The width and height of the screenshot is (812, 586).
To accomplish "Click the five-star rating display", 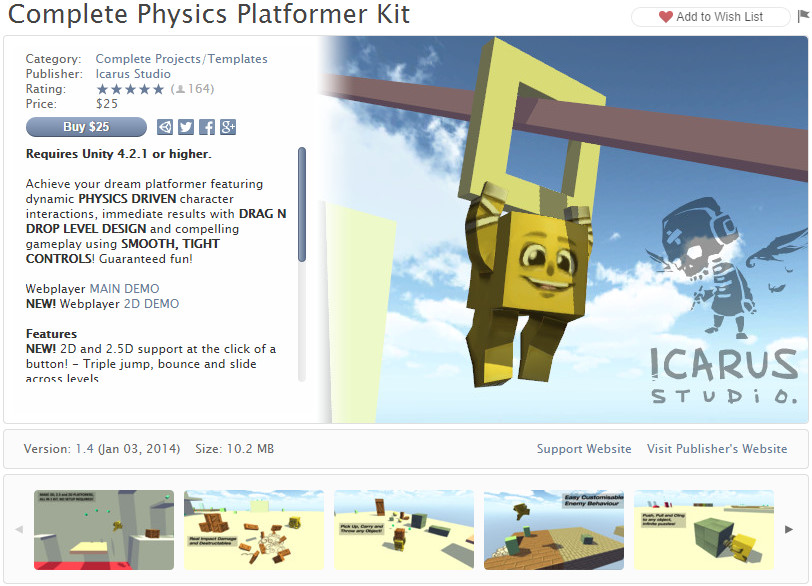I will [x=130, y=89].
